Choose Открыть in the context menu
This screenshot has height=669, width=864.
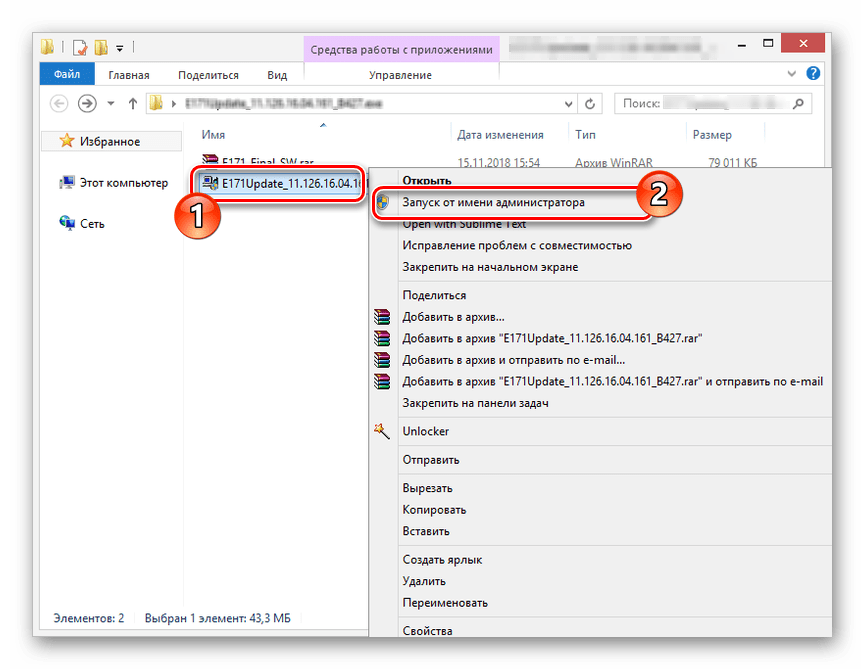426,181
